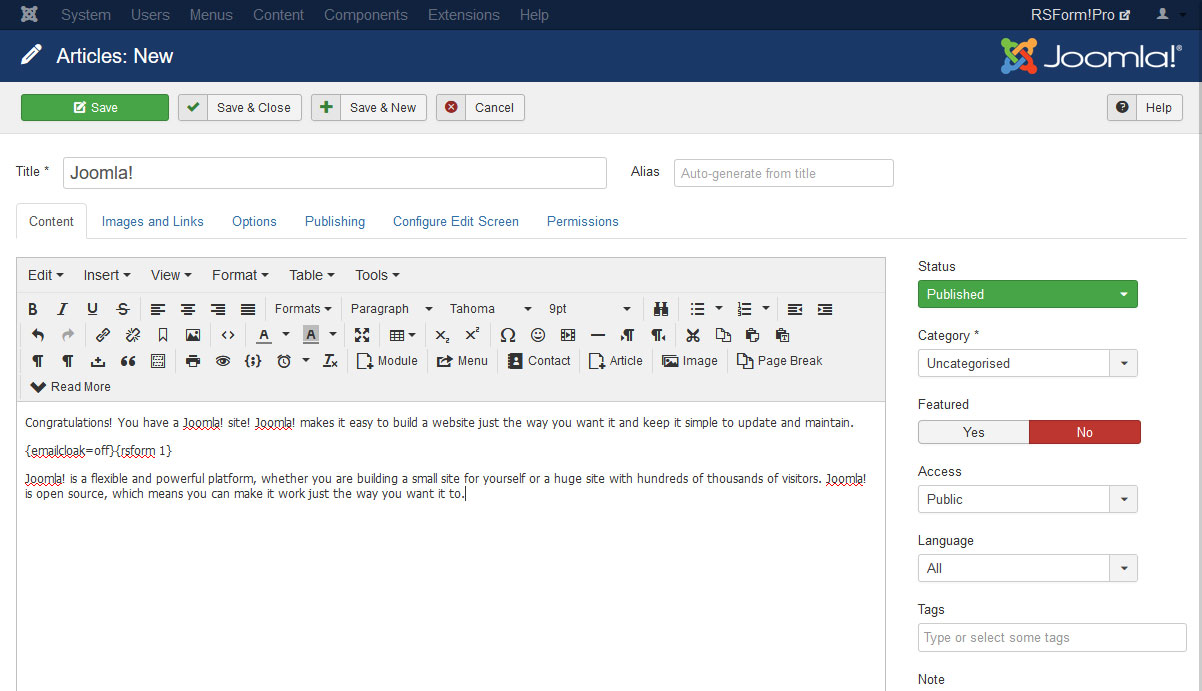Open the Category Uncategorised dropdown
The width and height of the screenshot is (1202, 691).
click(1028, 363)
